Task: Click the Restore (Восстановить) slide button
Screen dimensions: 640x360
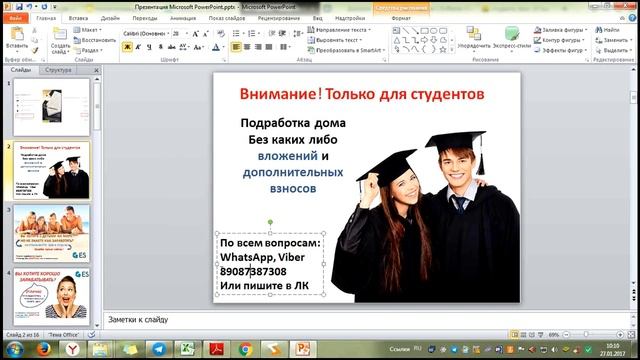Action: point(95,40)
